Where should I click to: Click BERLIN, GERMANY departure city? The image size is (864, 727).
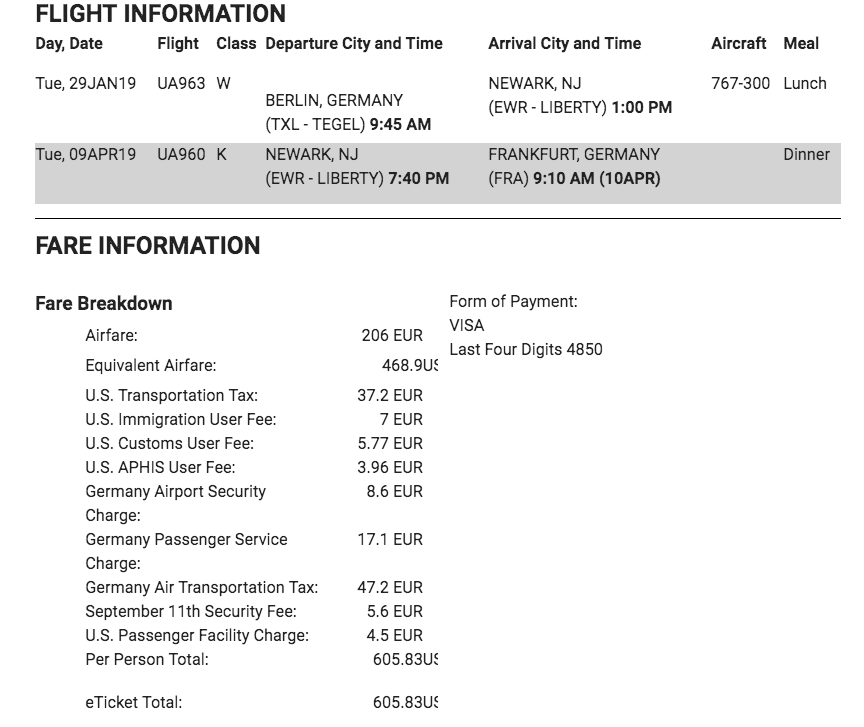334,101
